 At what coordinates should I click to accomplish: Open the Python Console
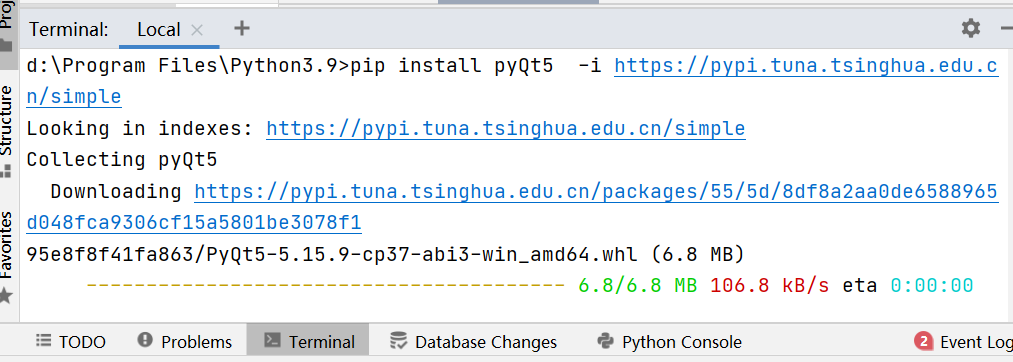669,342
